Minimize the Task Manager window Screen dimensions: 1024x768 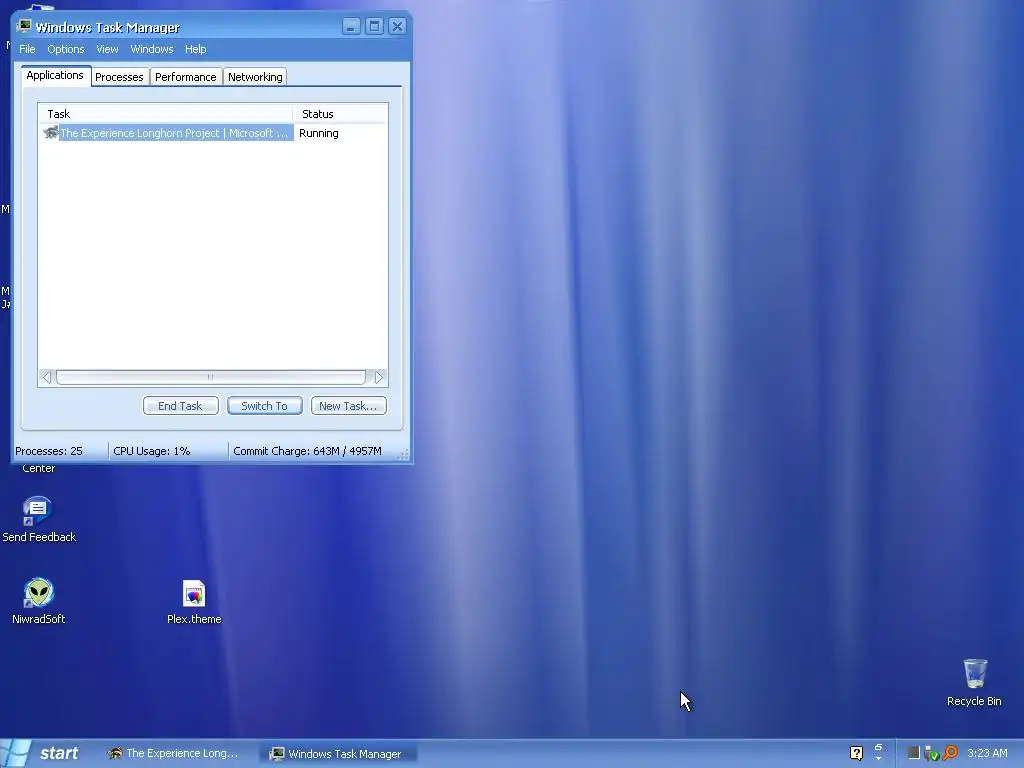tap(351, 26)
